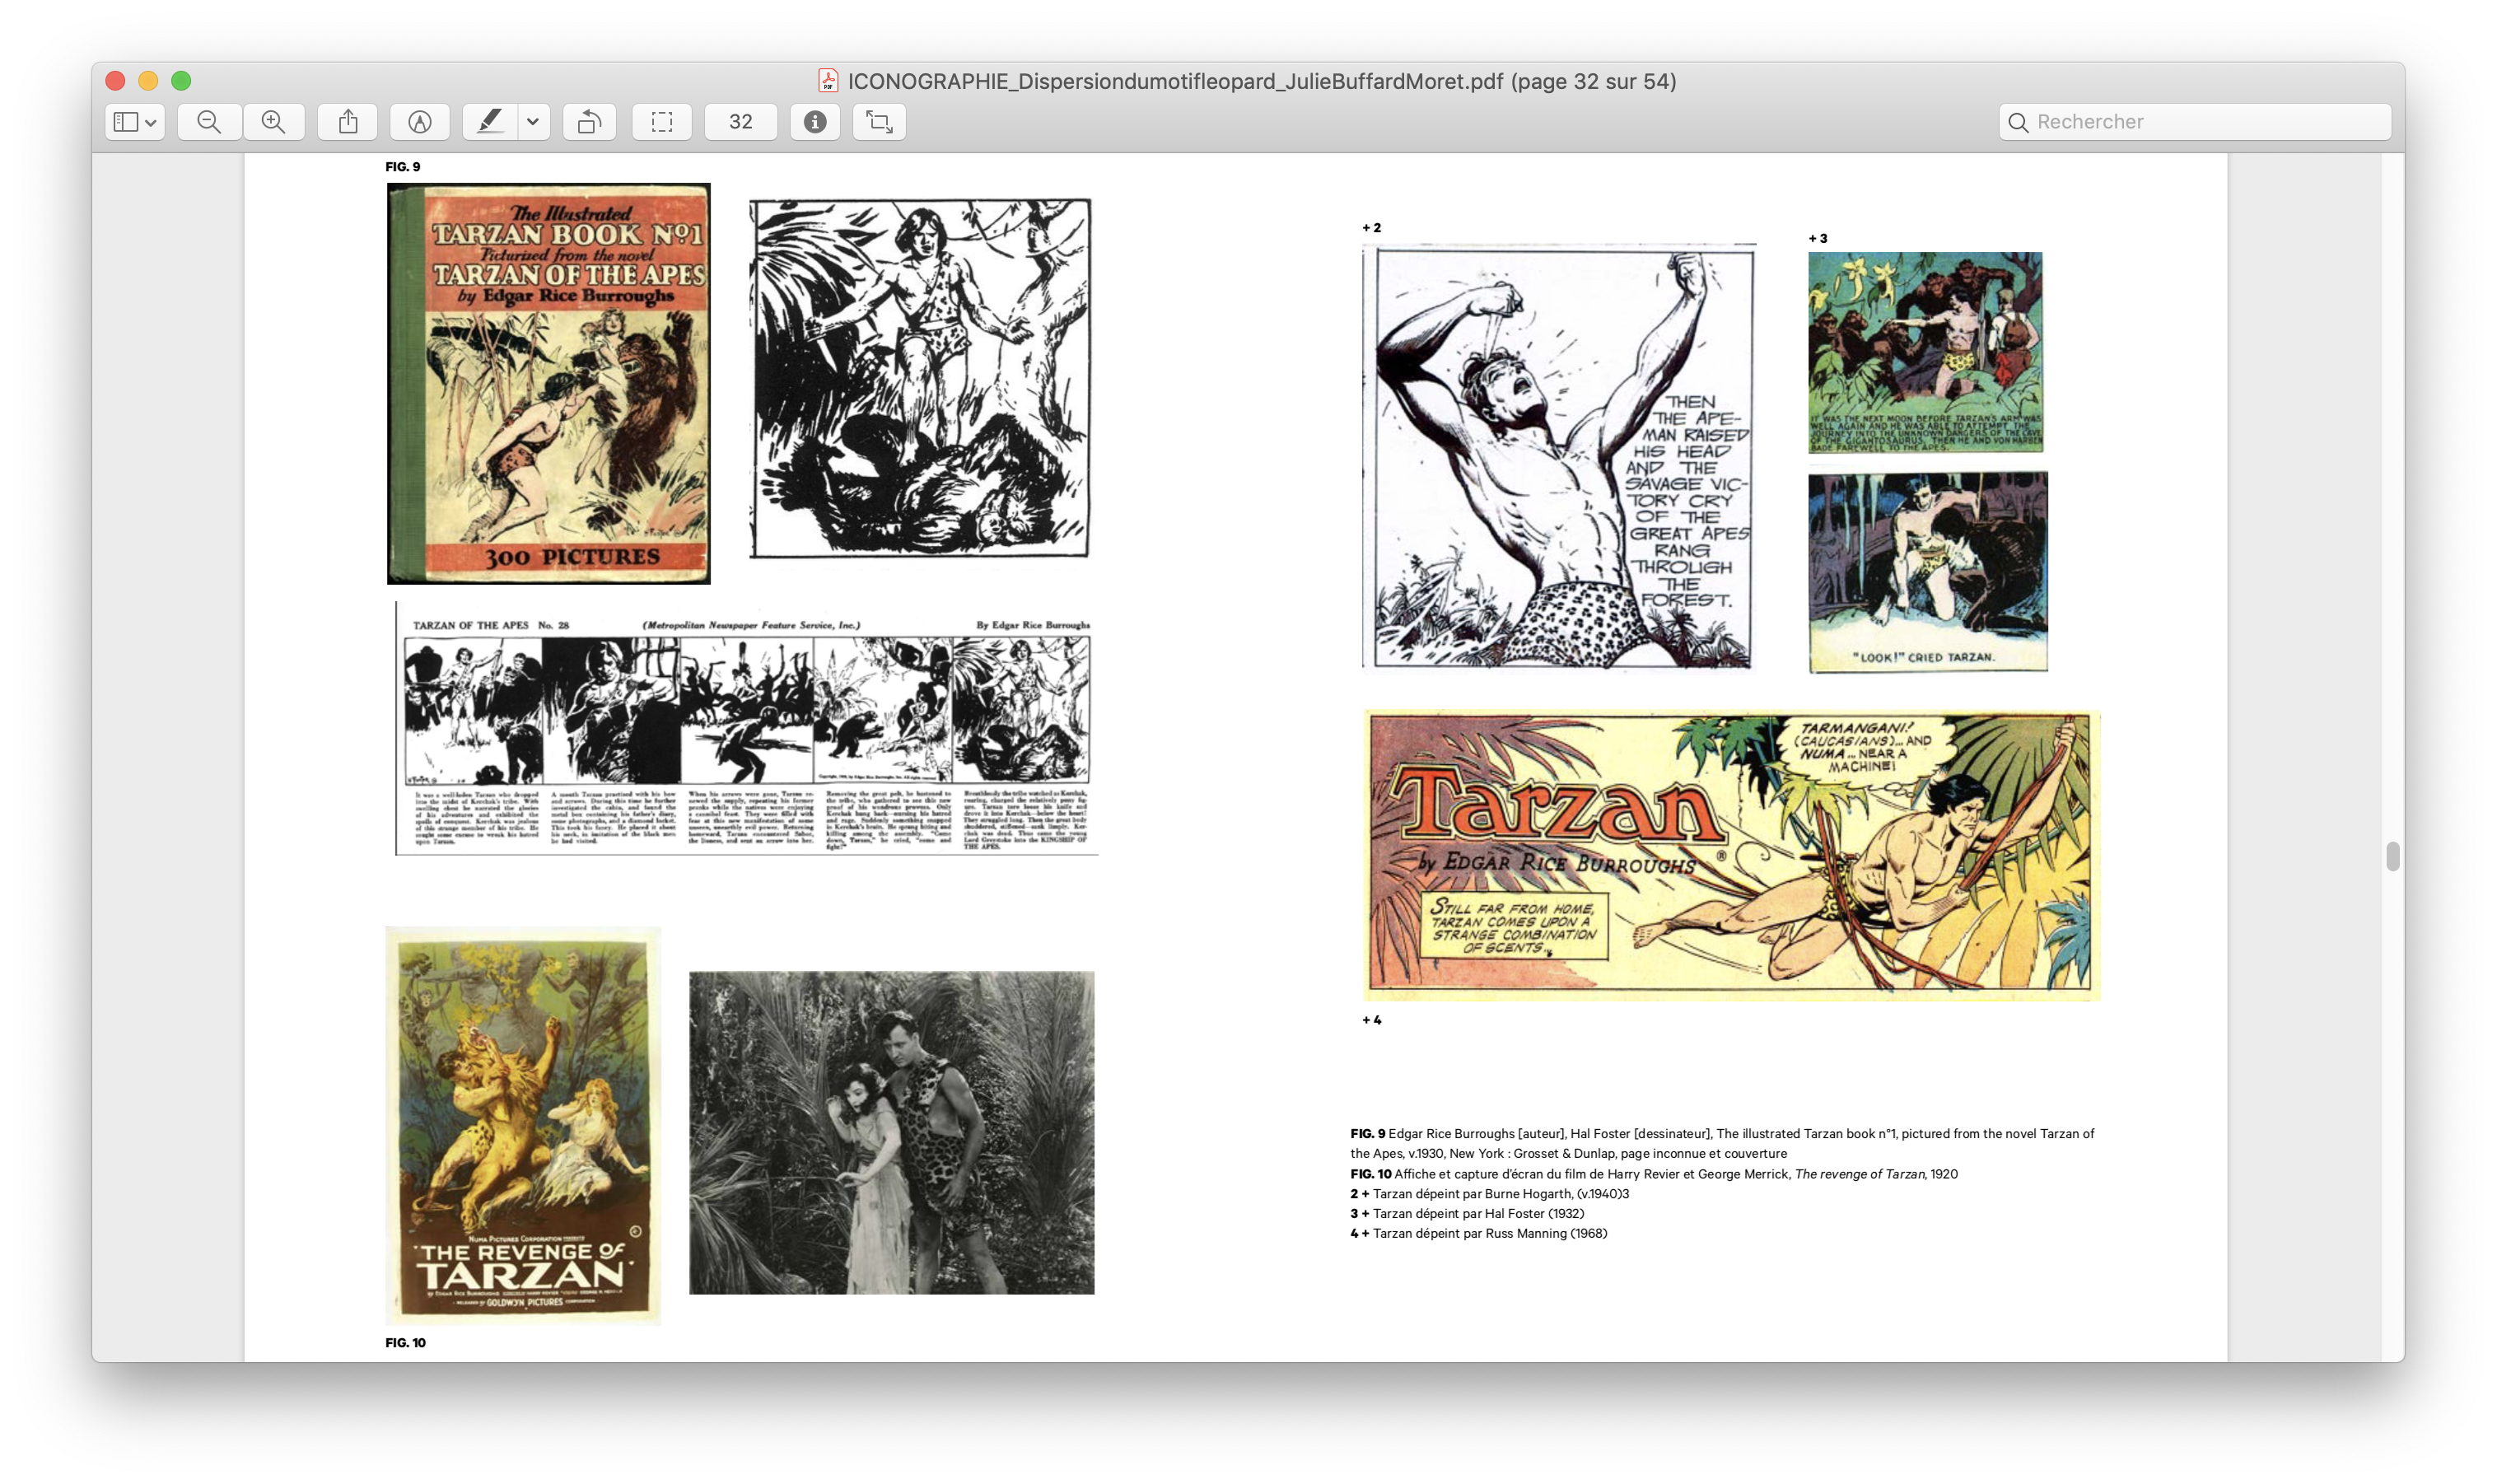The height and width of the screenshot is (1484, 2497).
Task: Click the FIG. 10 label under the poster
Action: (406, 1343)
